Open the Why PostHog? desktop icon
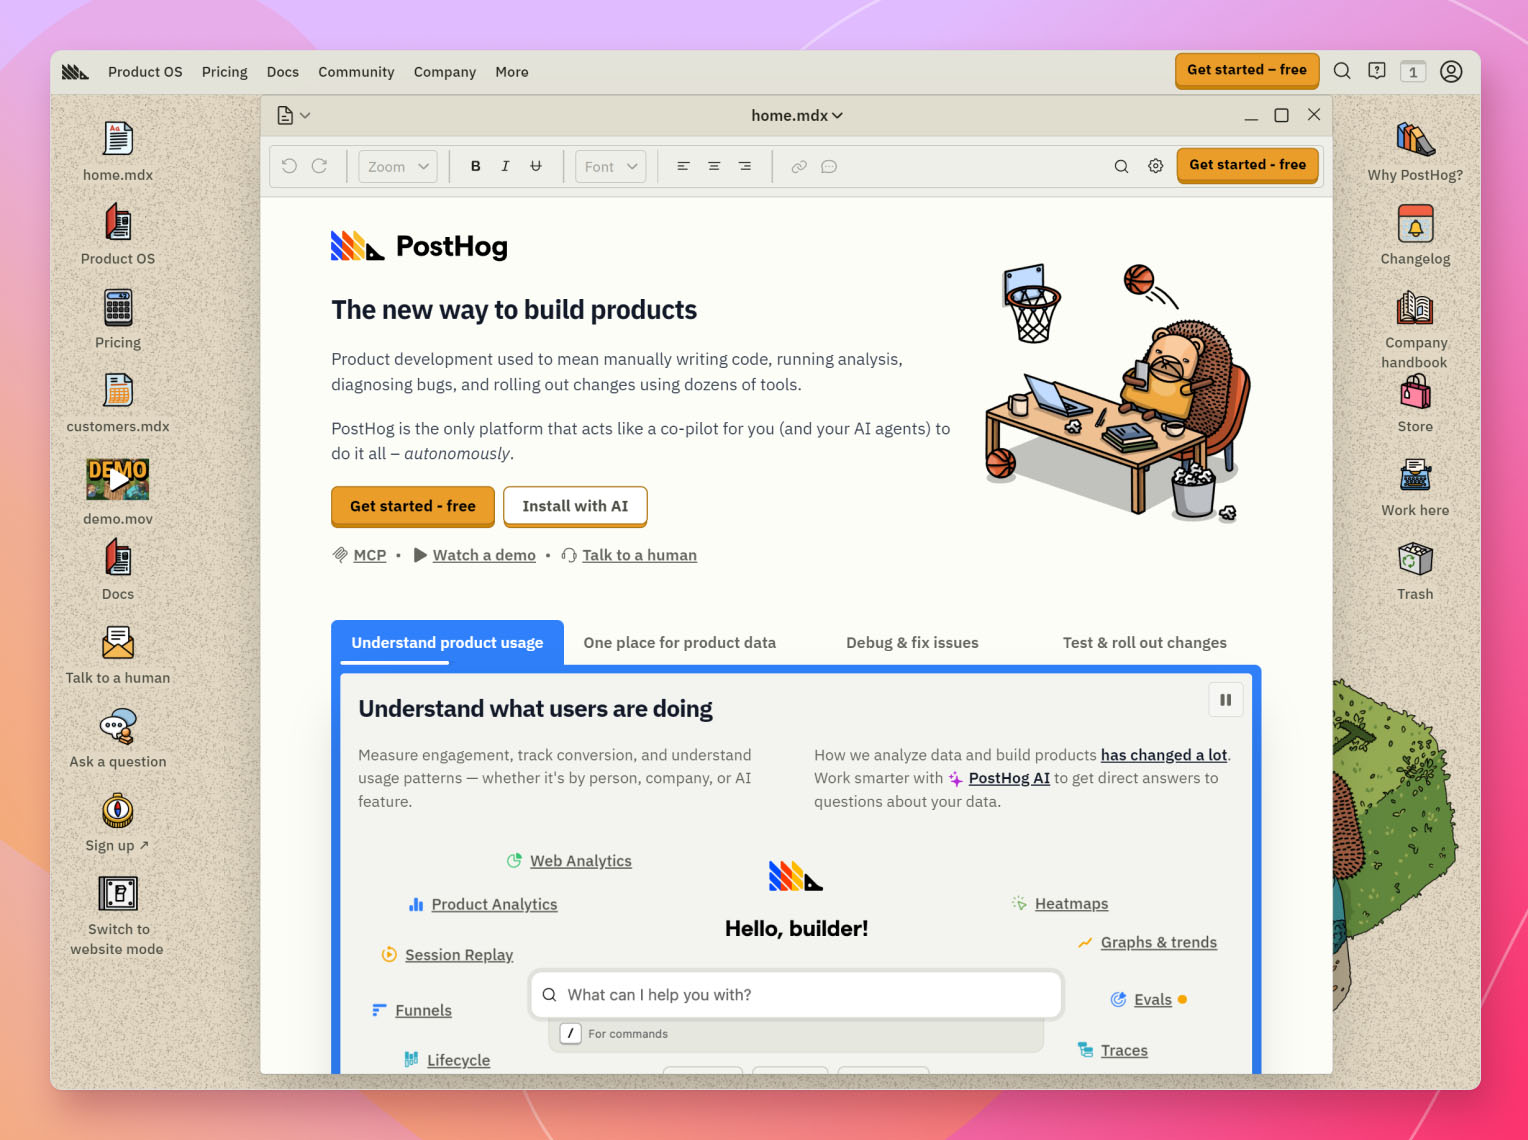The image size is (1528, 1140). coord(1415,139)
